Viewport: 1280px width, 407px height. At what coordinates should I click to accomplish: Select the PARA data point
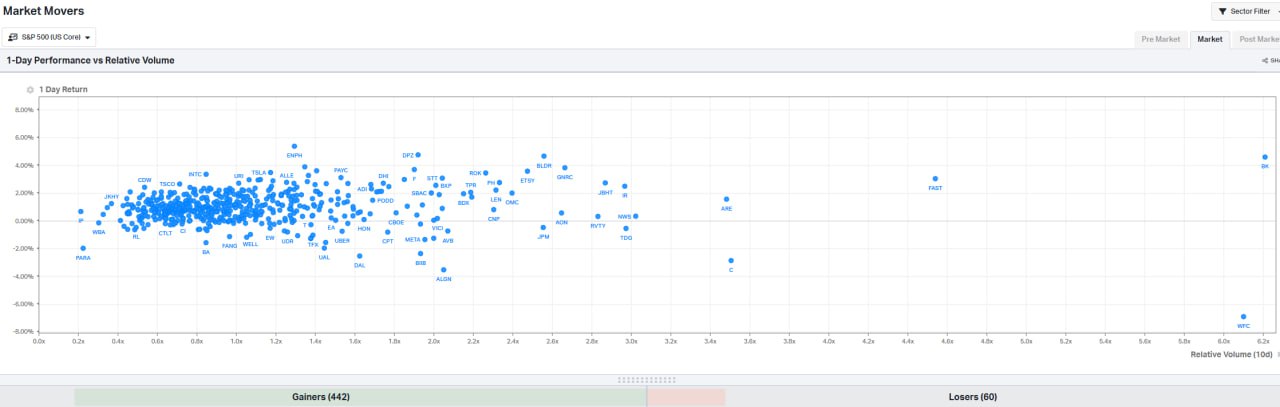[83, 248]
